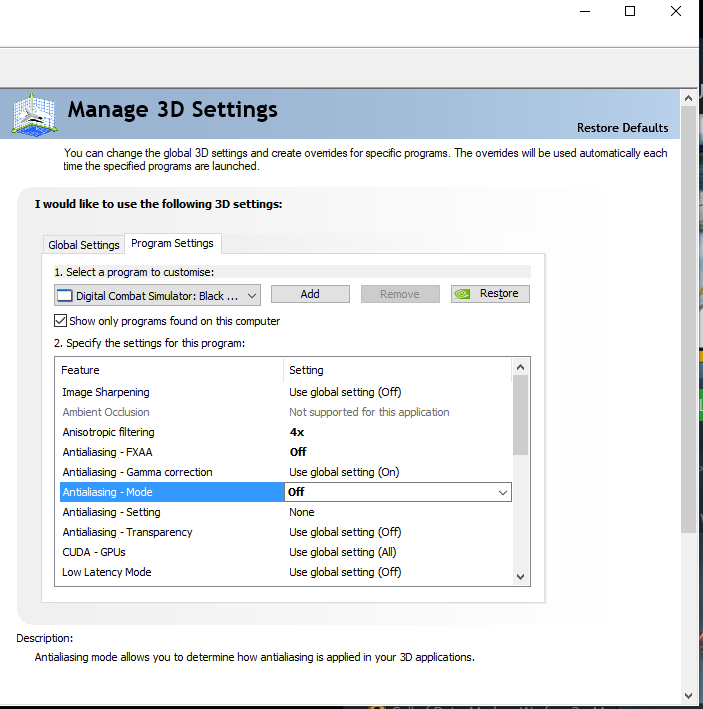Click the 4x anisotropic filtering value
Screen dimensions: 703x709
297,432
